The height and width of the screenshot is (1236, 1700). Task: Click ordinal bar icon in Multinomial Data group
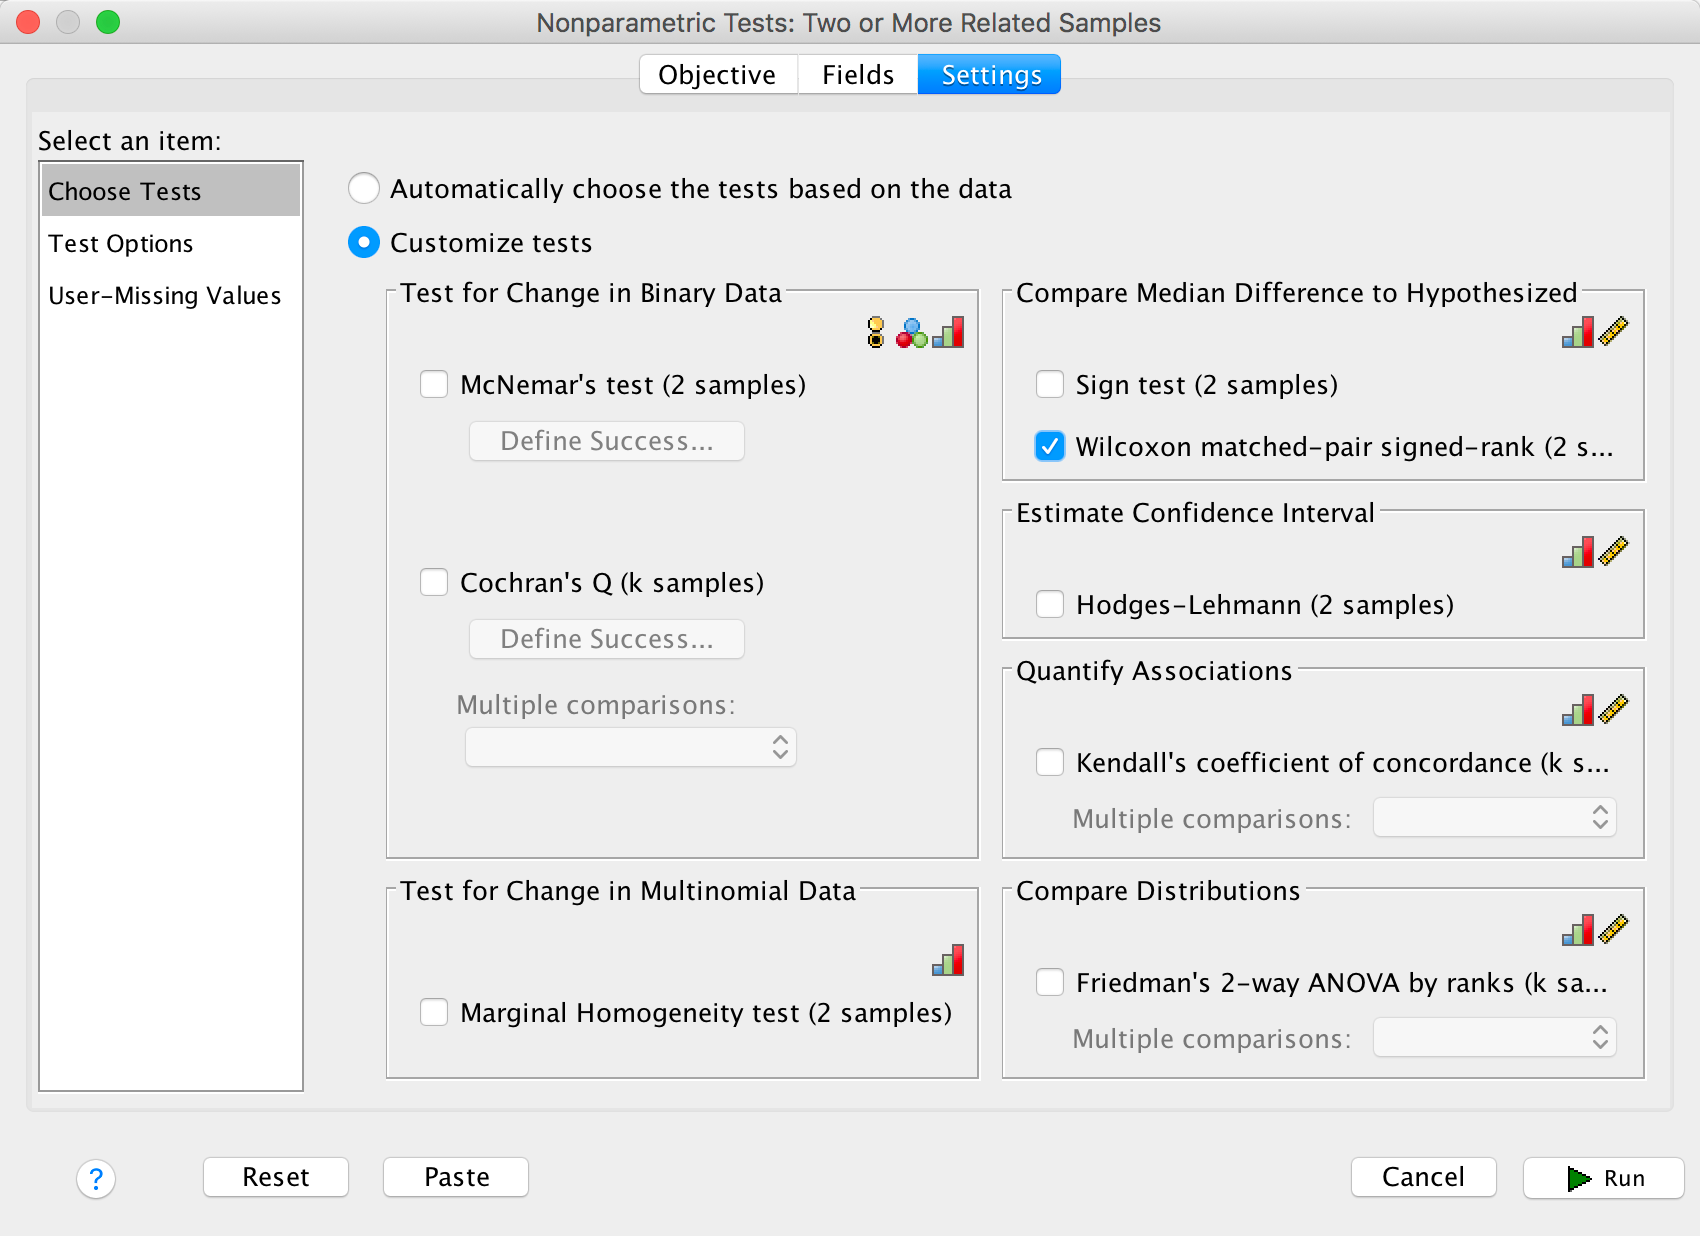948,960
